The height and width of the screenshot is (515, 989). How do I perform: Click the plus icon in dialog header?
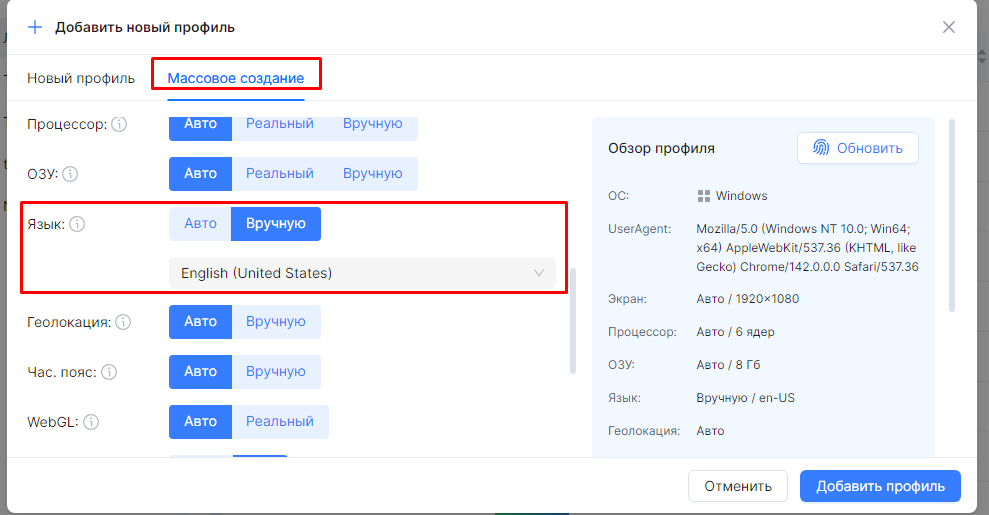[x=35, y=27]
